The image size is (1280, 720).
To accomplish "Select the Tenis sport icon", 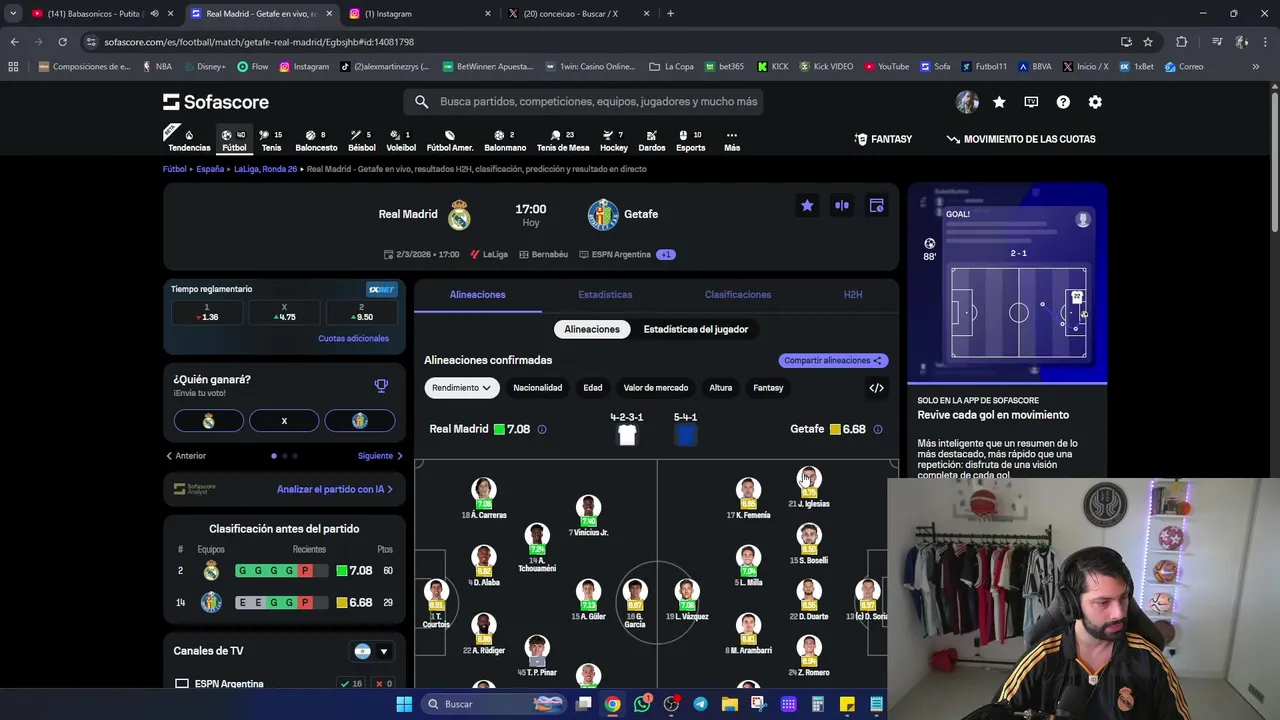I will (x=271, y=140).
